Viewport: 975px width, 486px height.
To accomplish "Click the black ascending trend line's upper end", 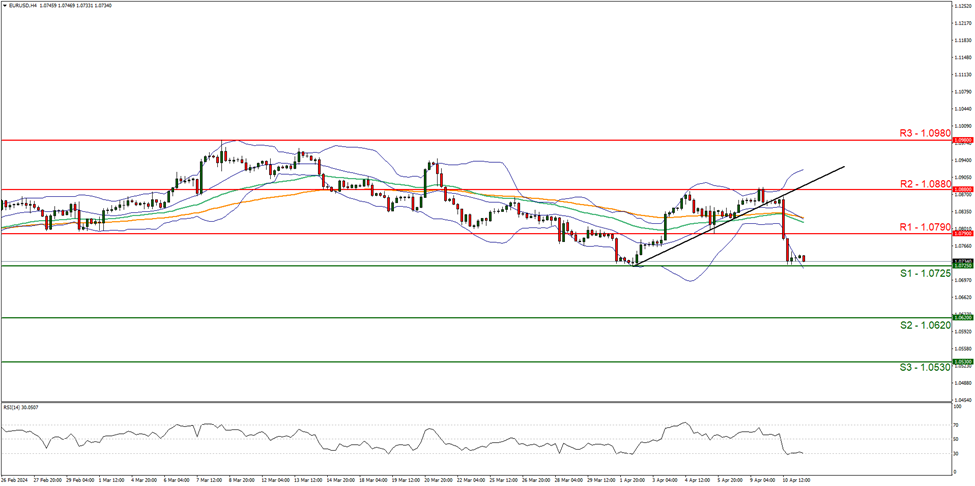I will pyautogui.click(x=843, y=166).
